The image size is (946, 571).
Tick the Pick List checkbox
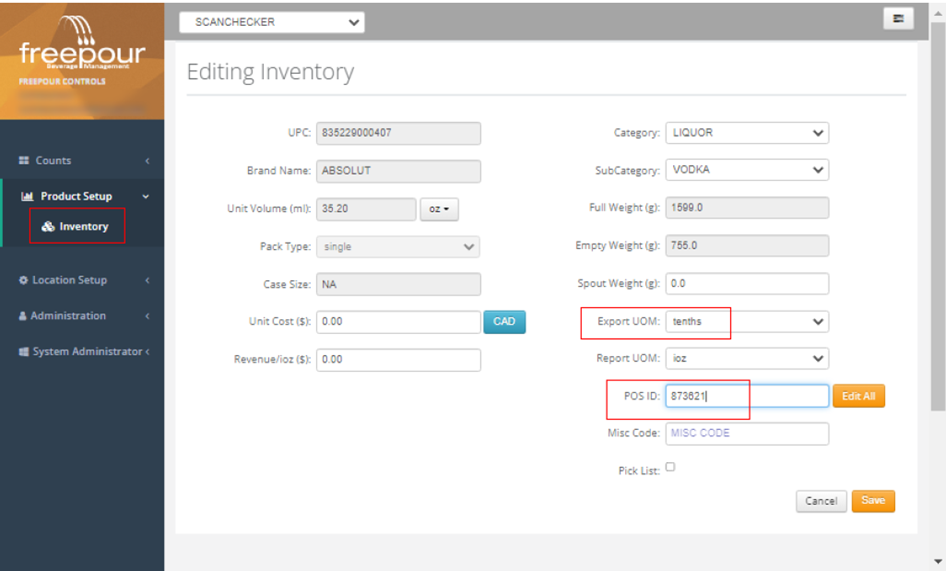pos(670,467)
